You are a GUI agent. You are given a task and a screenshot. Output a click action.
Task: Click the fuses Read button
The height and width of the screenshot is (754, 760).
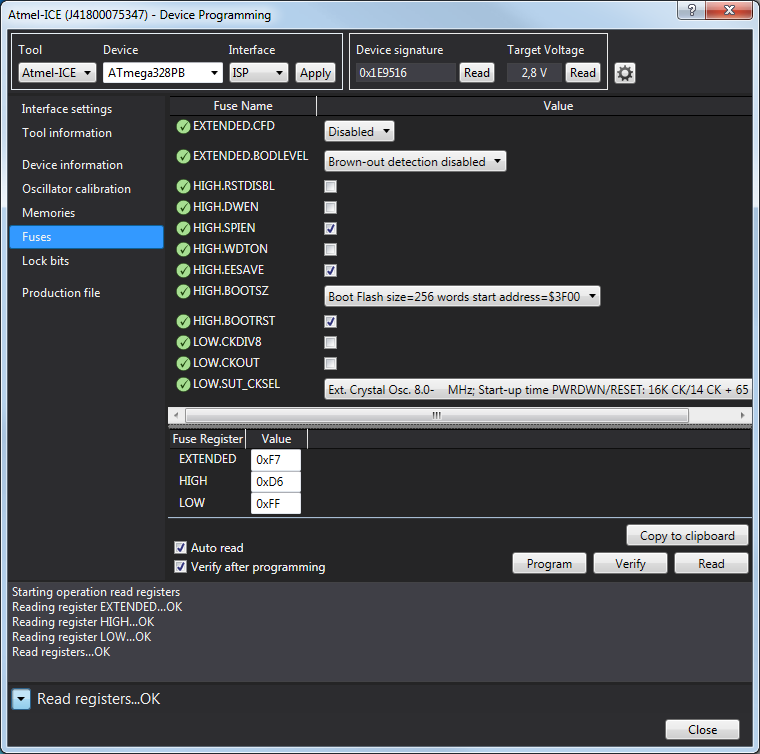tap(711, 564)
